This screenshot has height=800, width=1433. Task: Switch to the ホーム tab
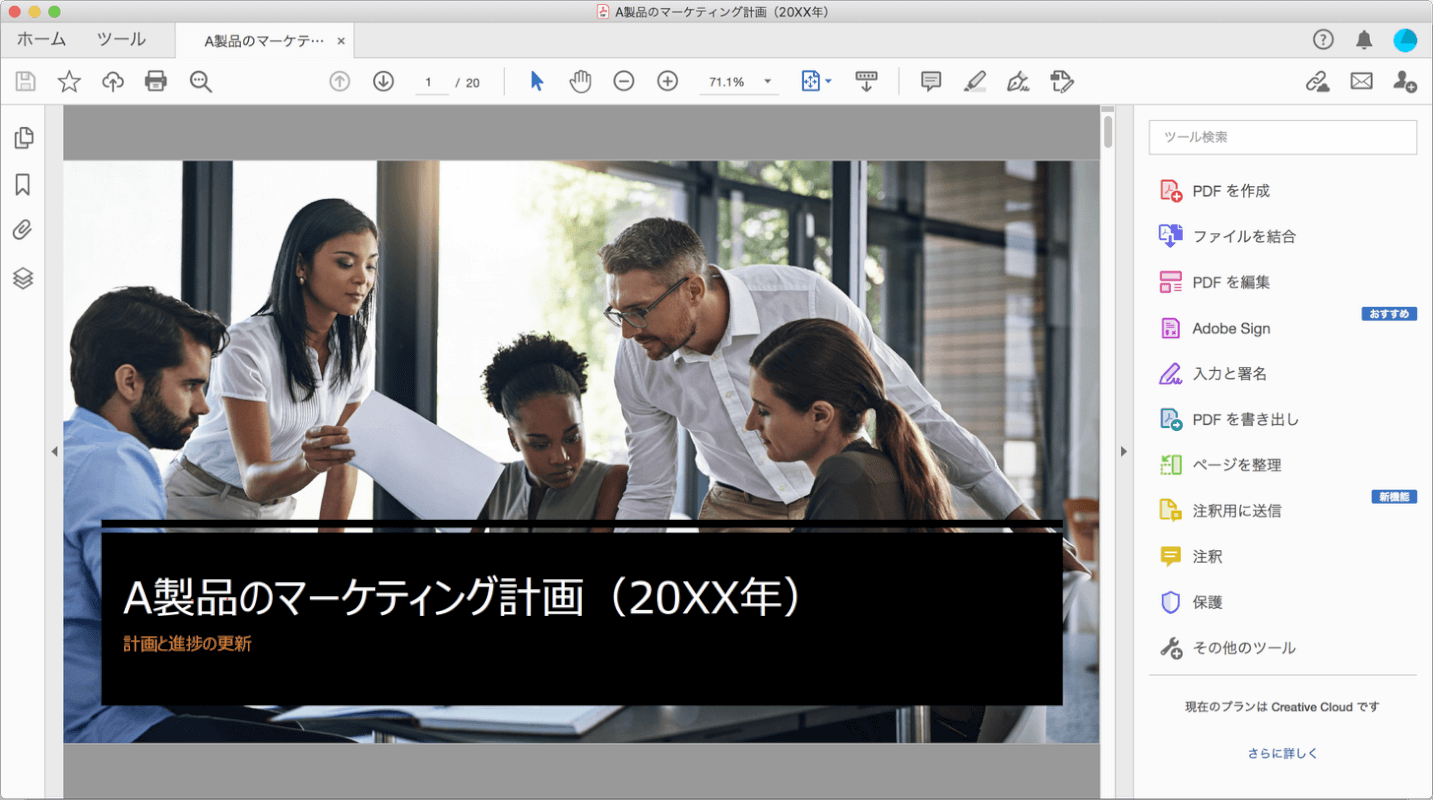coord(41,40)
